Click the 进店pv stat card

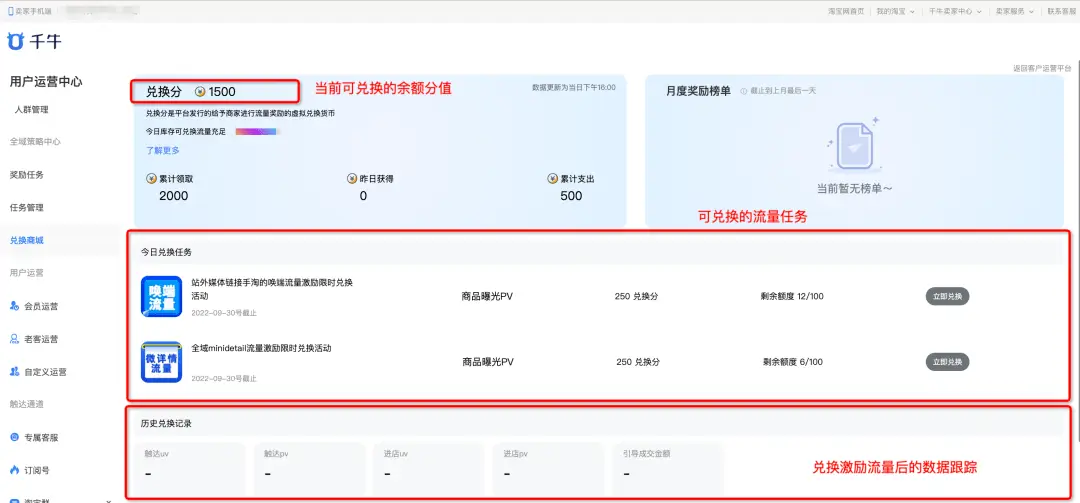548,470
